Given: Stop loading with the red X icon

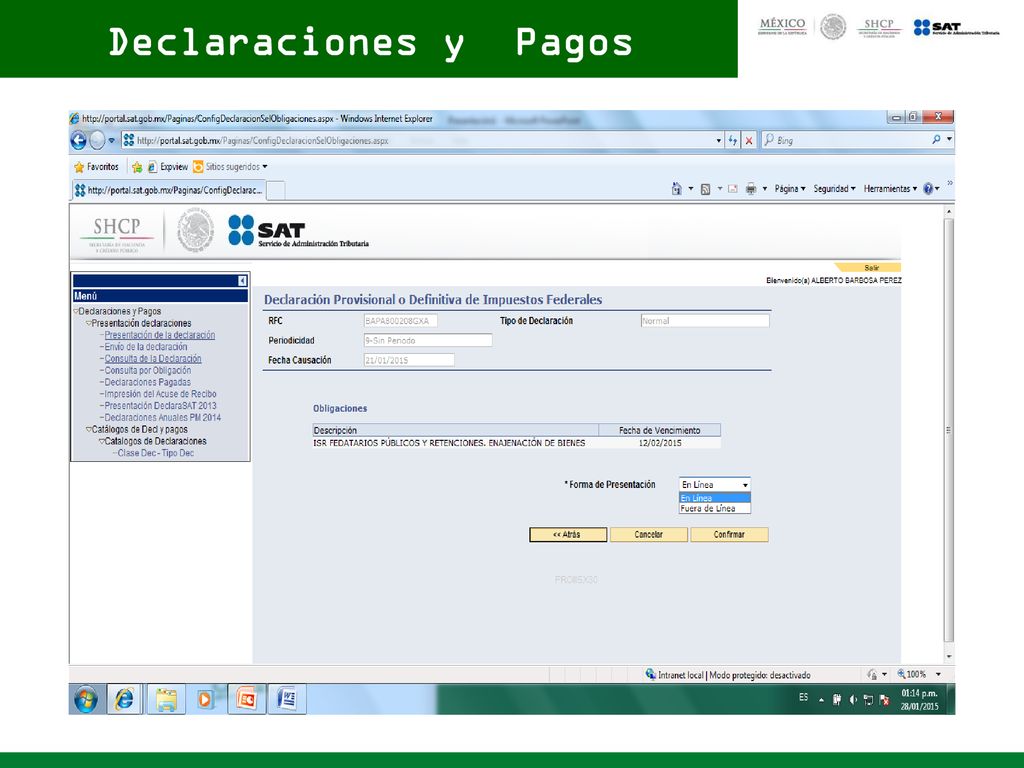Looking at the screenshot, I should pos(749,140).
